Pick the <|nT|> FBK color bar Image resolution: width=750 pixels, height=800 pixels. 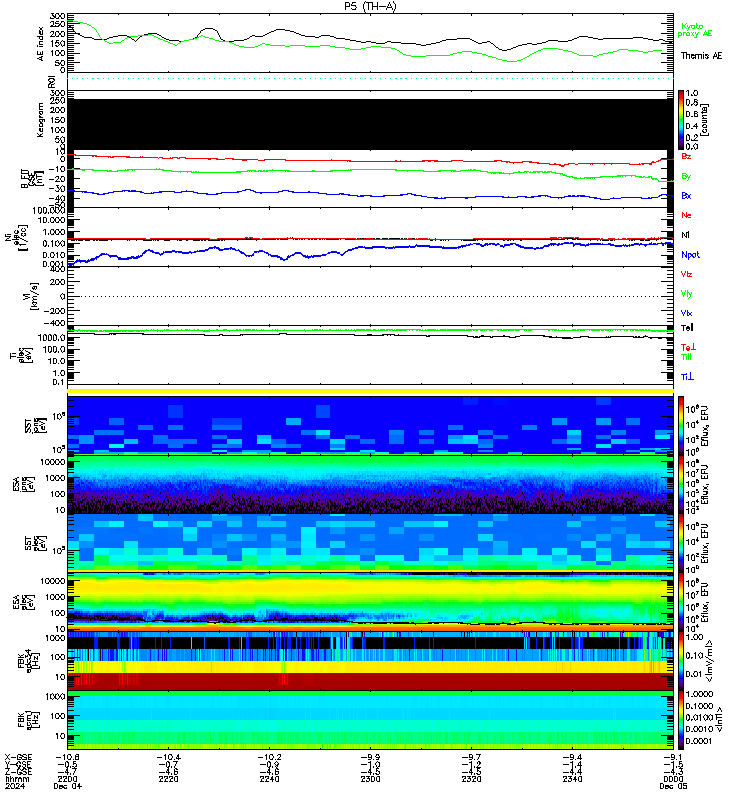coord(681,720)
